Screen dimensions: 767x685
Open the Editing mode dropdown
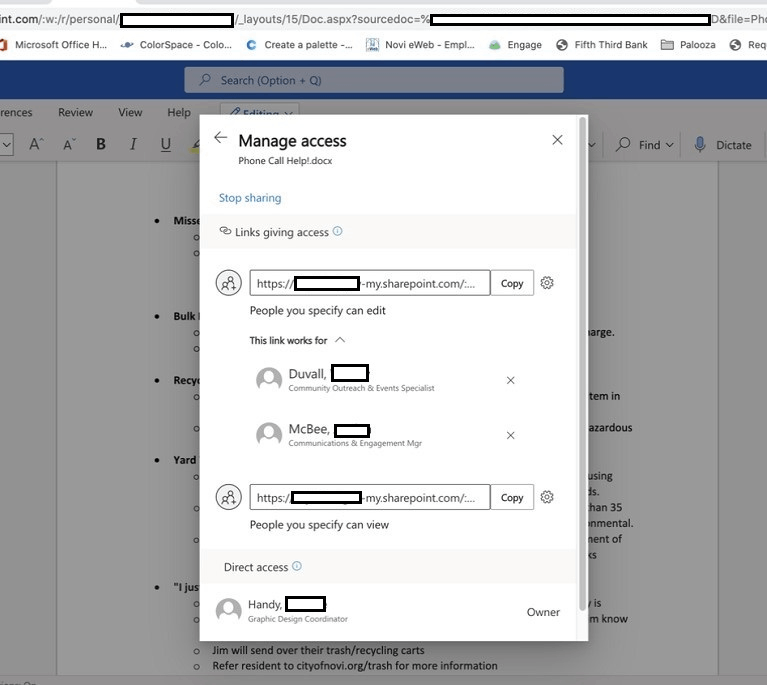coord(260,110)
